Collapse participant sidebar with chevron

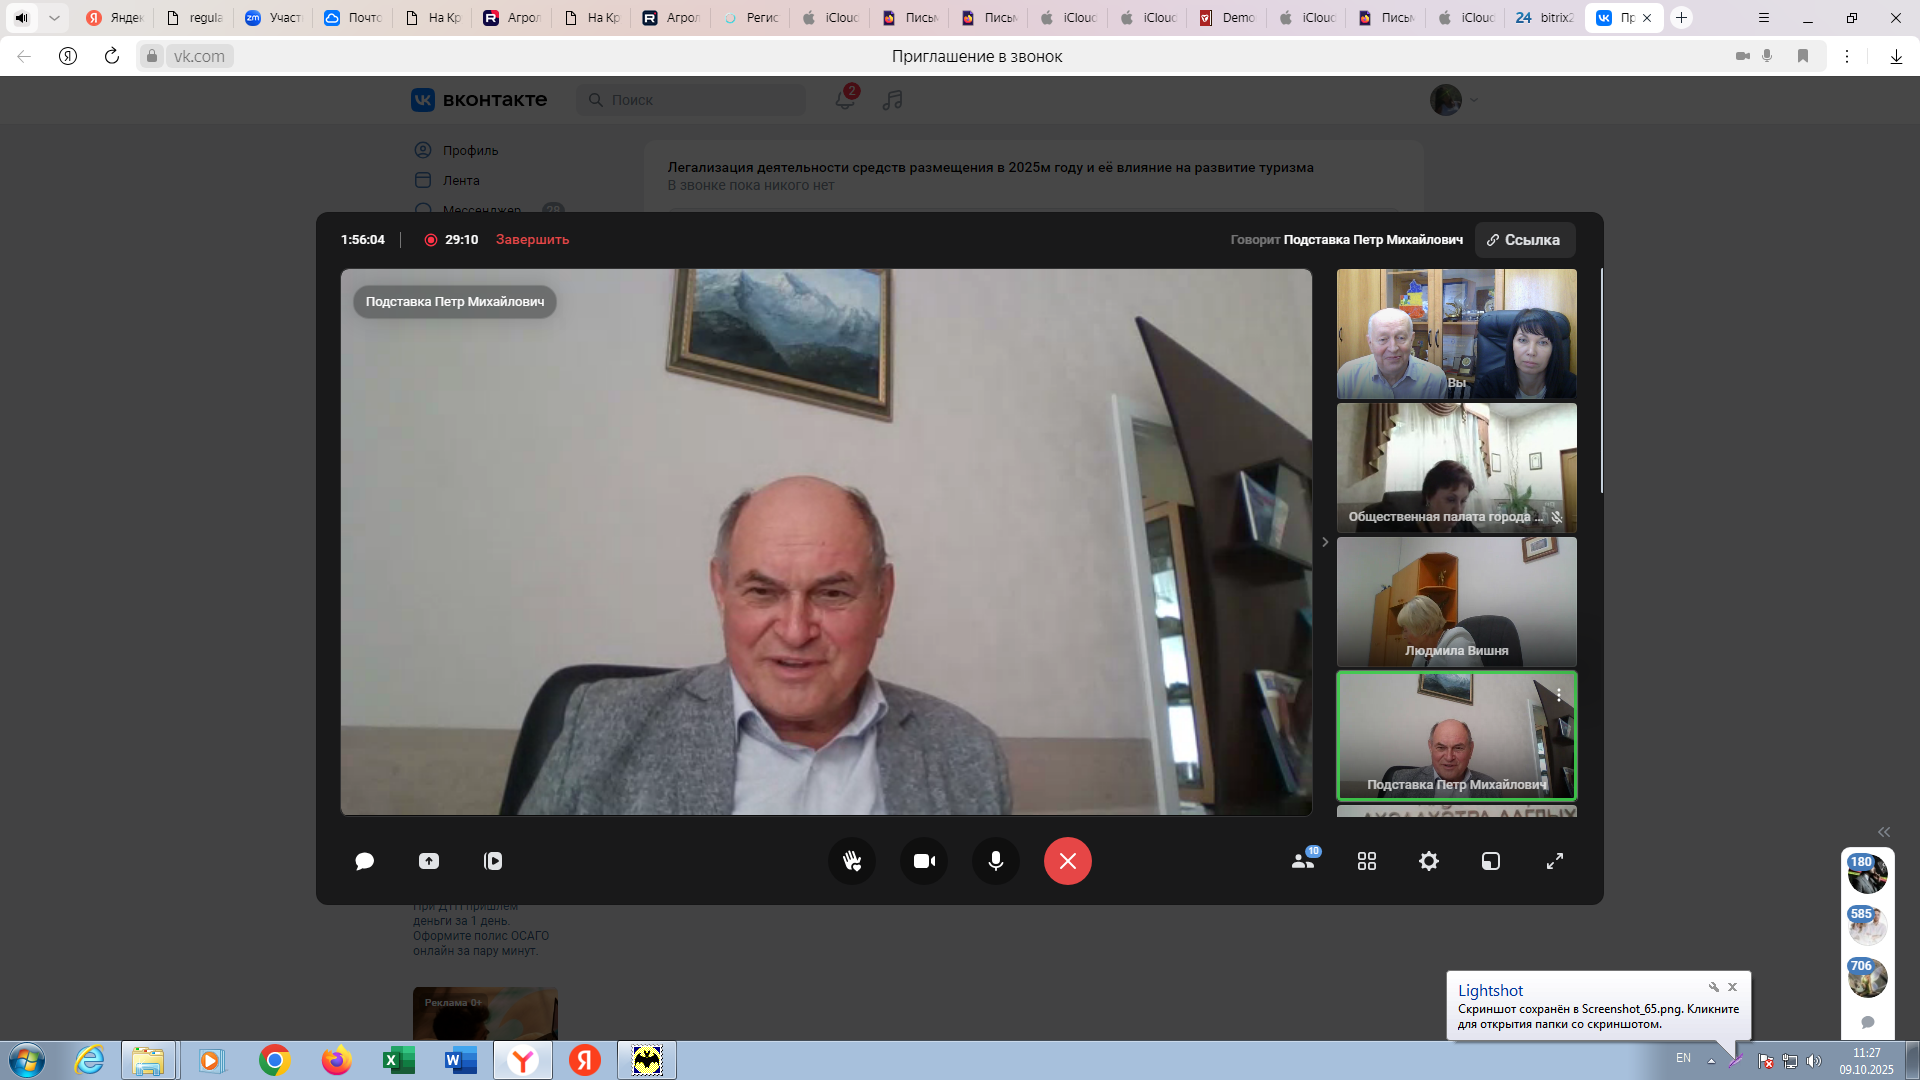(x=1325, y=542)
